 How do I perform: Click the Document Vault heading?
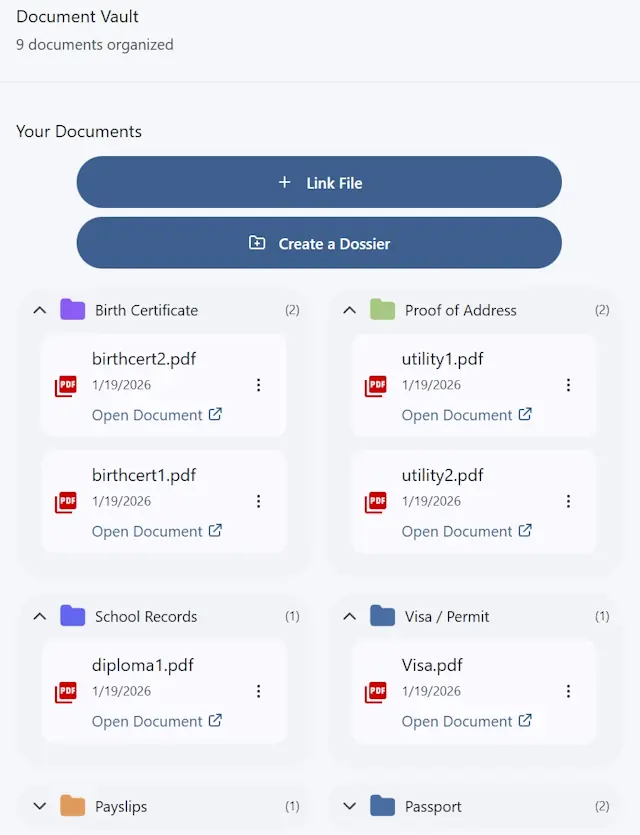77,17
